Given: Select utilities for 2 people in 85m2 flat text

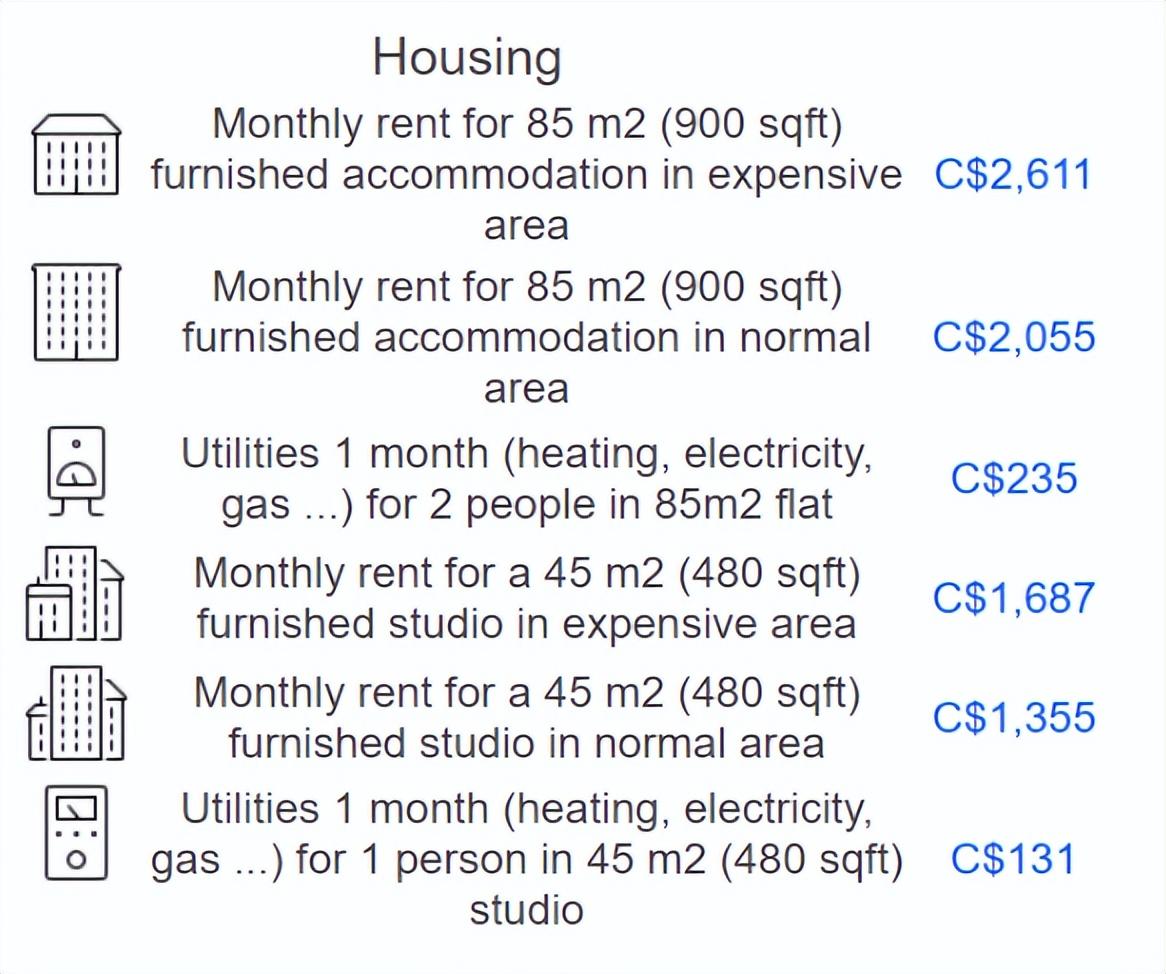Looking at the screenshot, I should pyautogui.click(x=526, y=479).
